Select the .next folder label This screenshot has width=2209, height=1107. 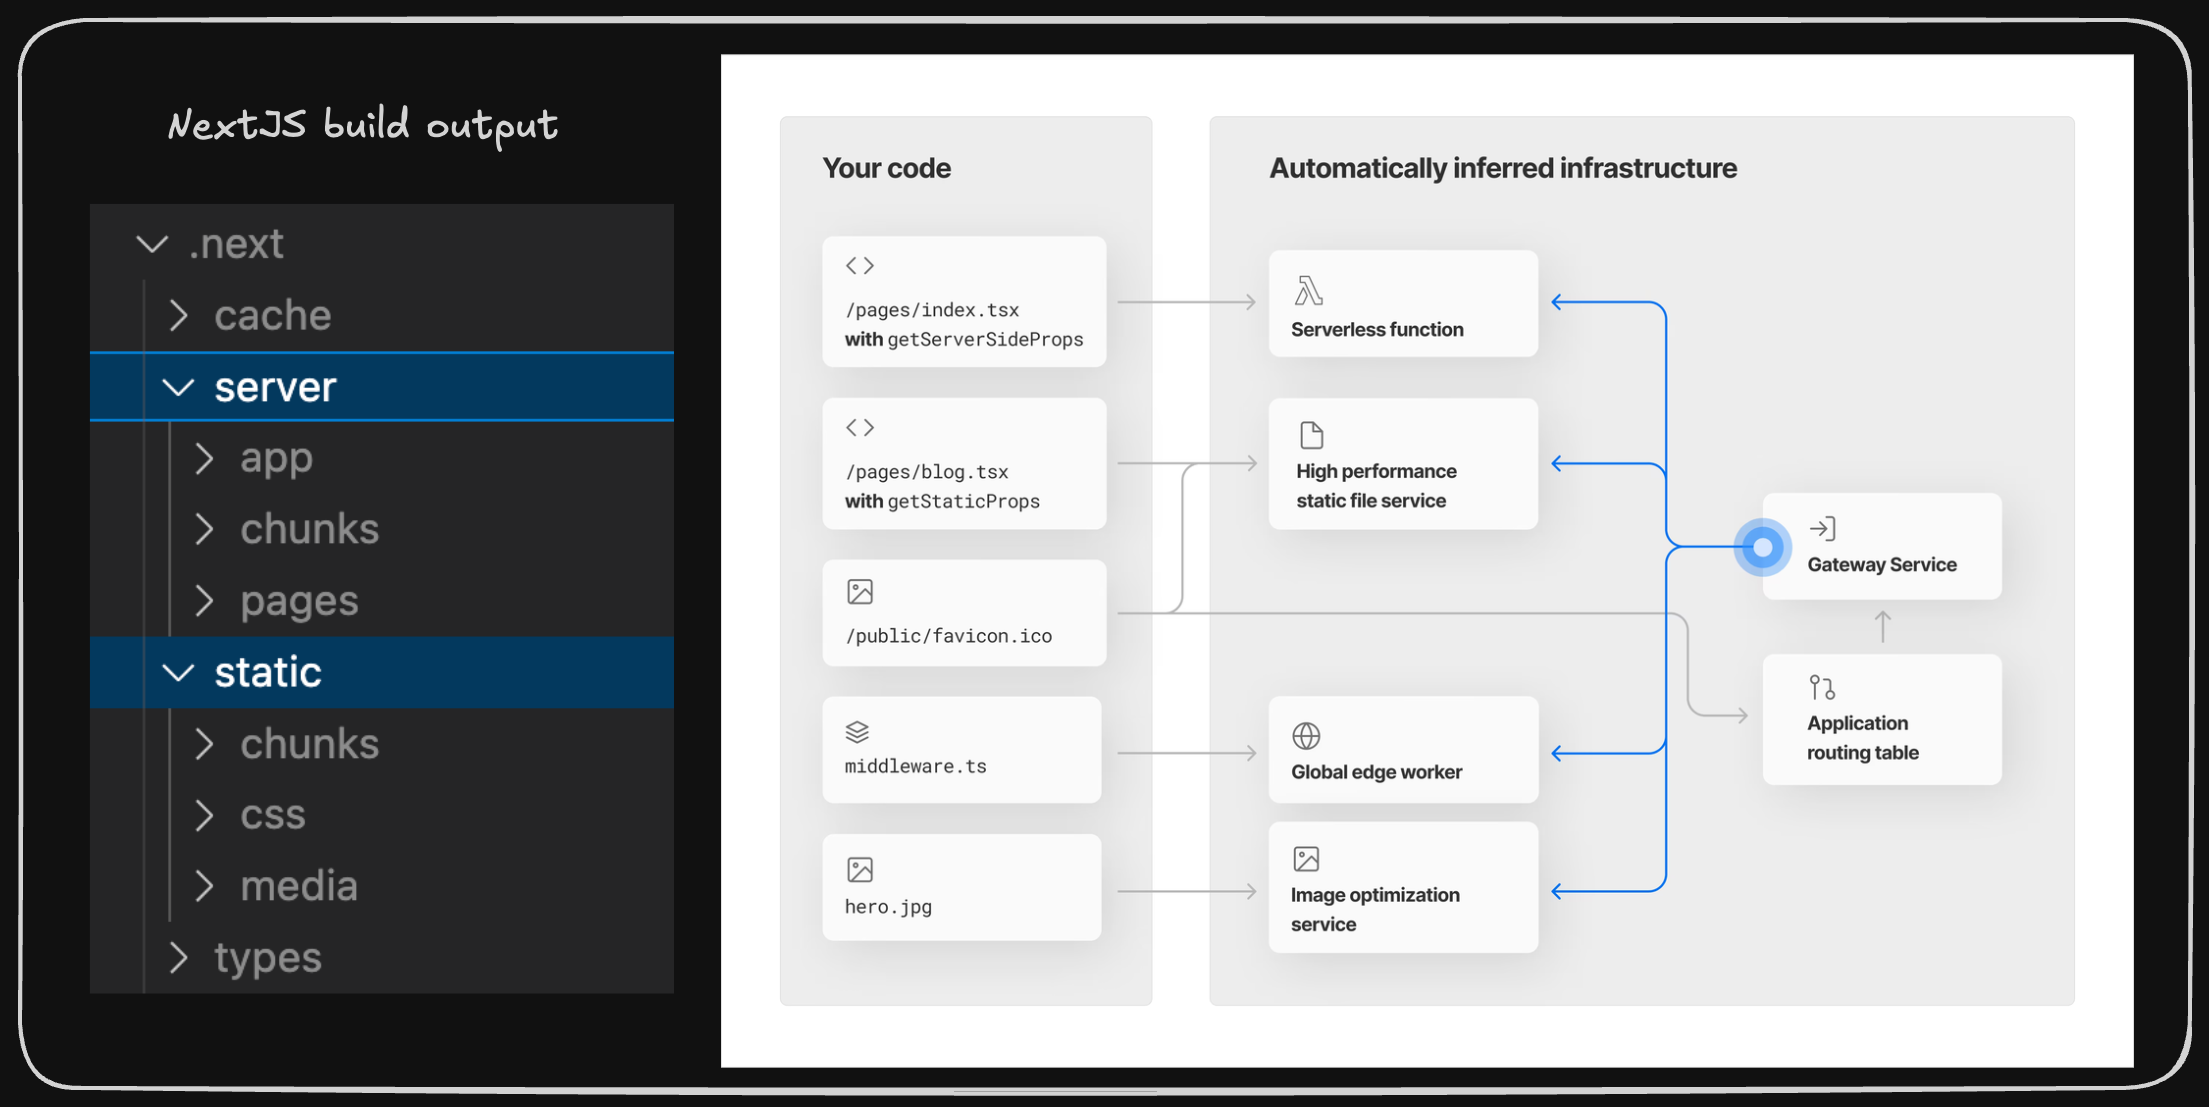(x=237, y=244)
